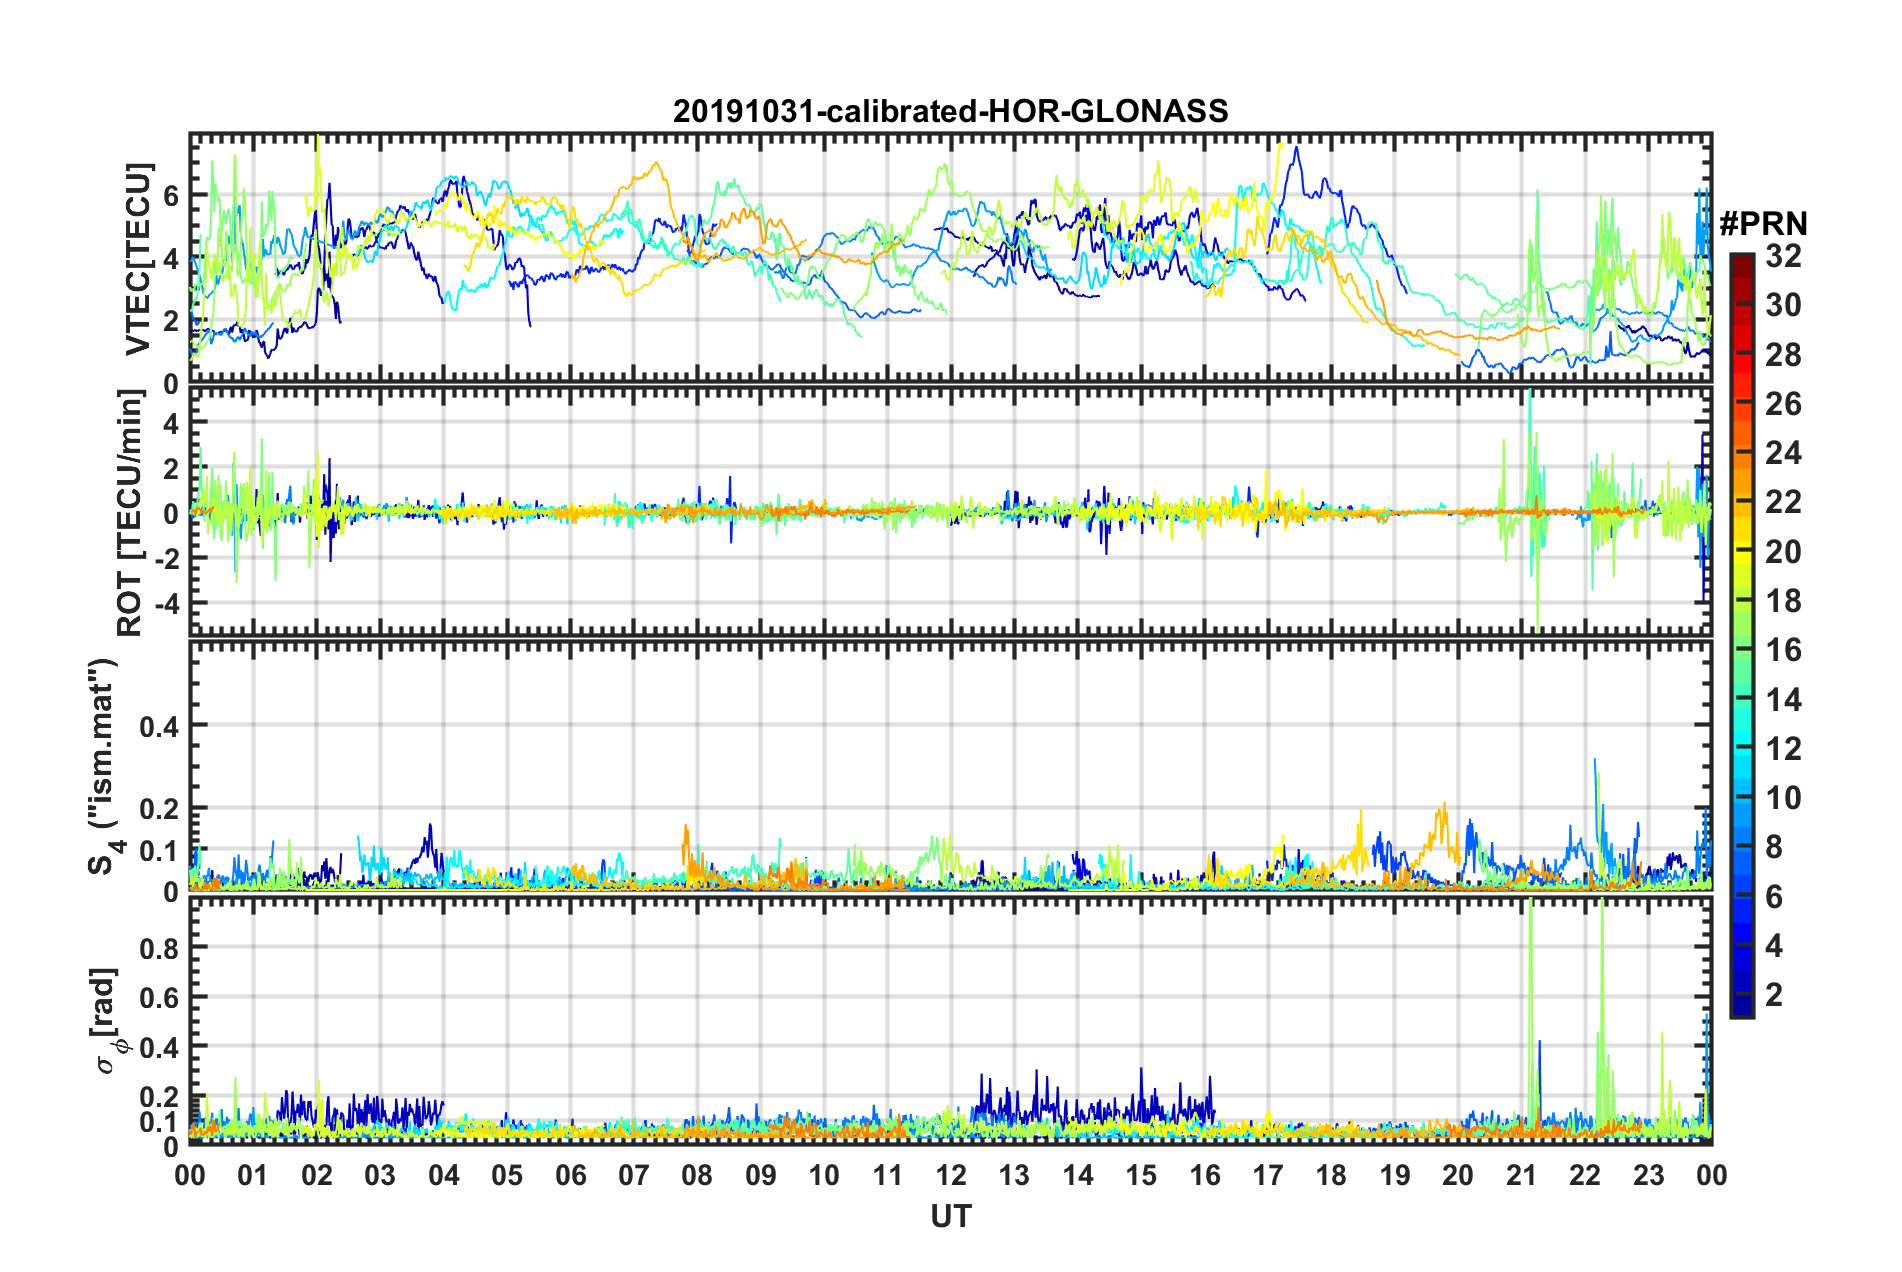Click colorbar tick label 20
The height and width of the screenshot is (1272, 1902).
coord(1783,552)
